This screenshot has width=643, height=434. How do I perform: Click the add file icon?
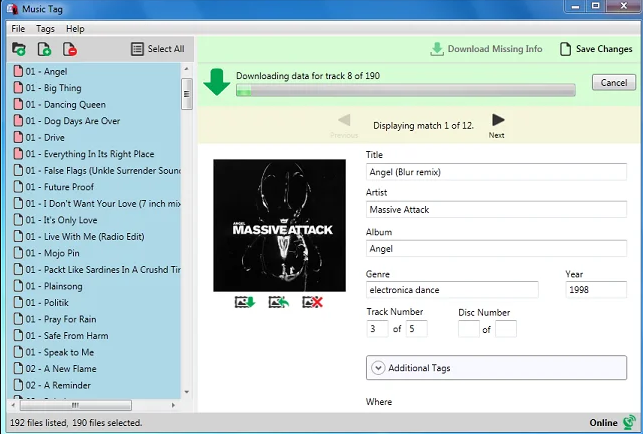click(x=44, y=49)
